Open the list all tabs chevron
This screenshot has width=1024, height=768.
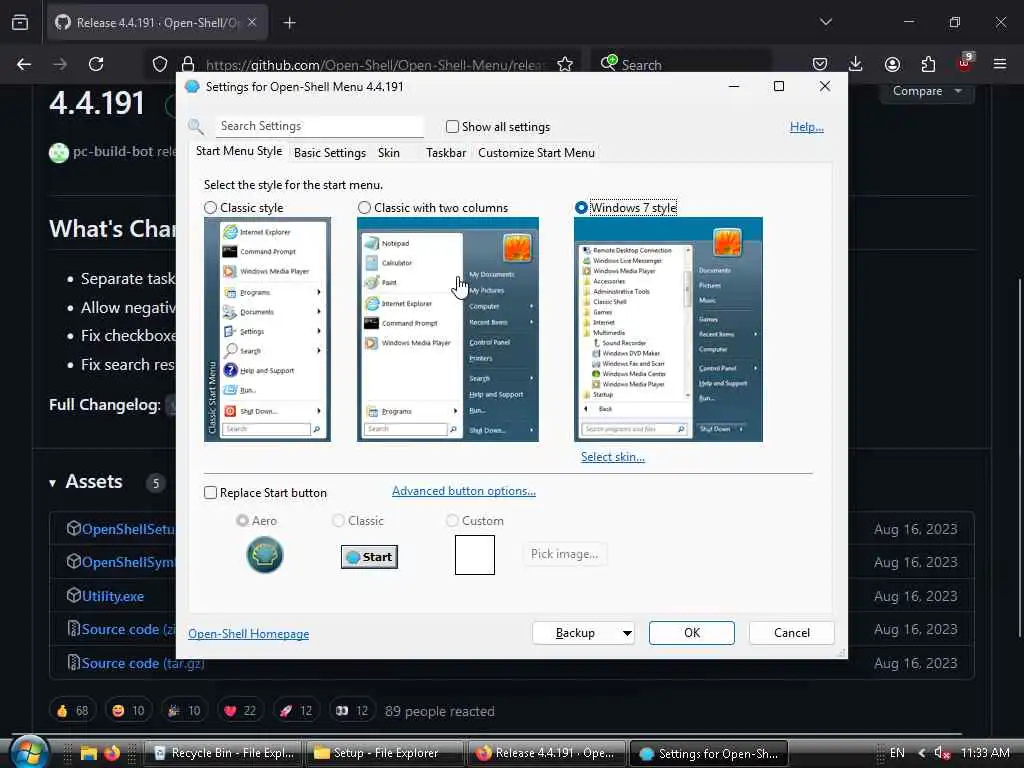point(825,22)
